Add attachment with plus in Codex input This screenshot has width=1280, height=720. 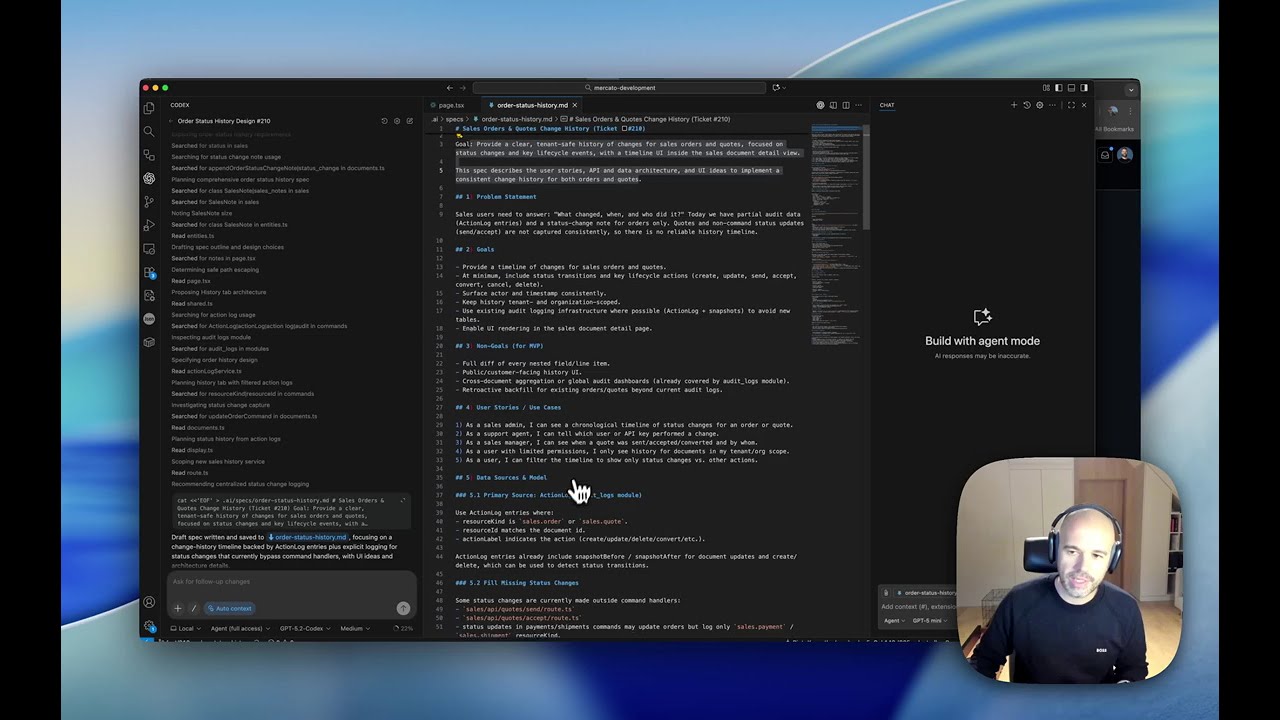[x=178, y=608]
